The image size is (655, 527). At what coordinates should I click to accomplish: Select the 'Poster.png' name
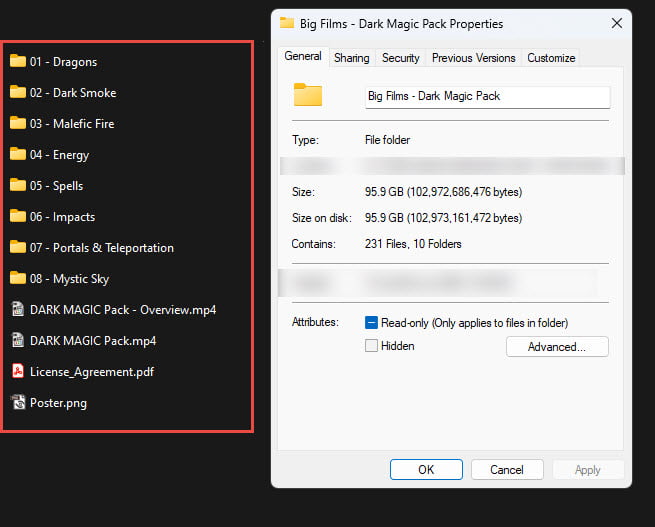[58, 403]
